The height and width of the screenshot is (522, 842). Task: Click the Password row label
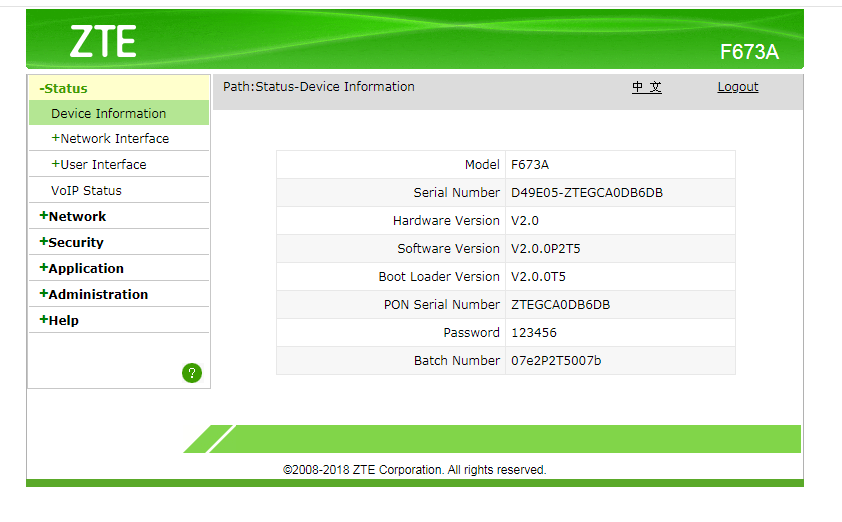point(471,332)
